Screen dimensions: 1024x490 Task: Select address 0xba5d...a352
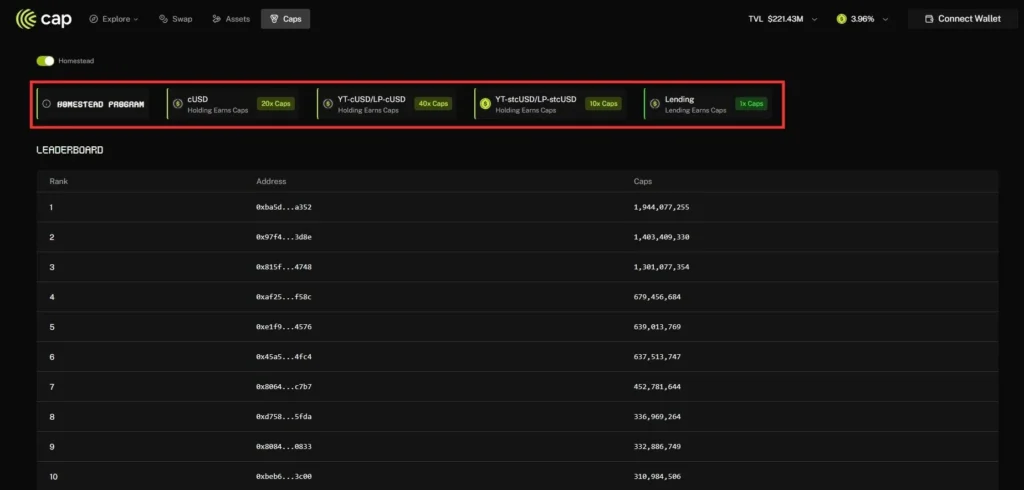[x=284, y=207]
